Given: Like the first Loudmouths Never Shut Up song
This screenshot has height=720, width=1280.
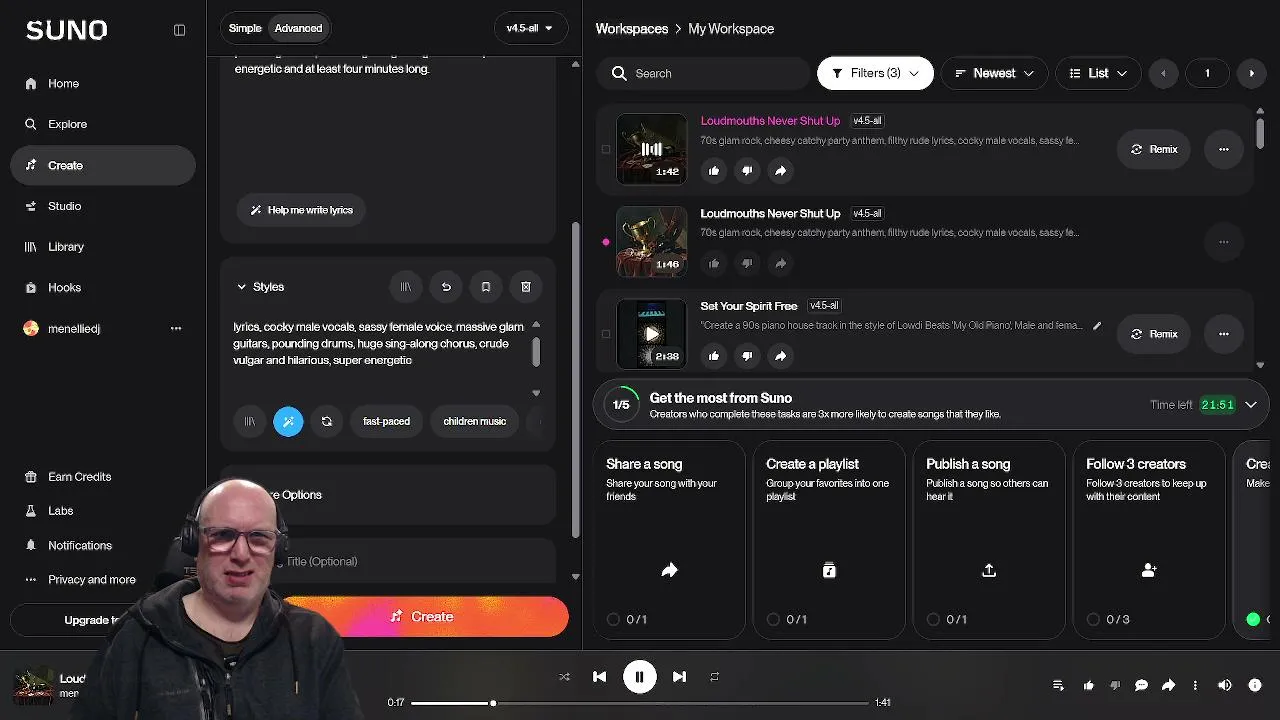Looking at the screenshot, I should pyautogui.click(x=714, y=171).
